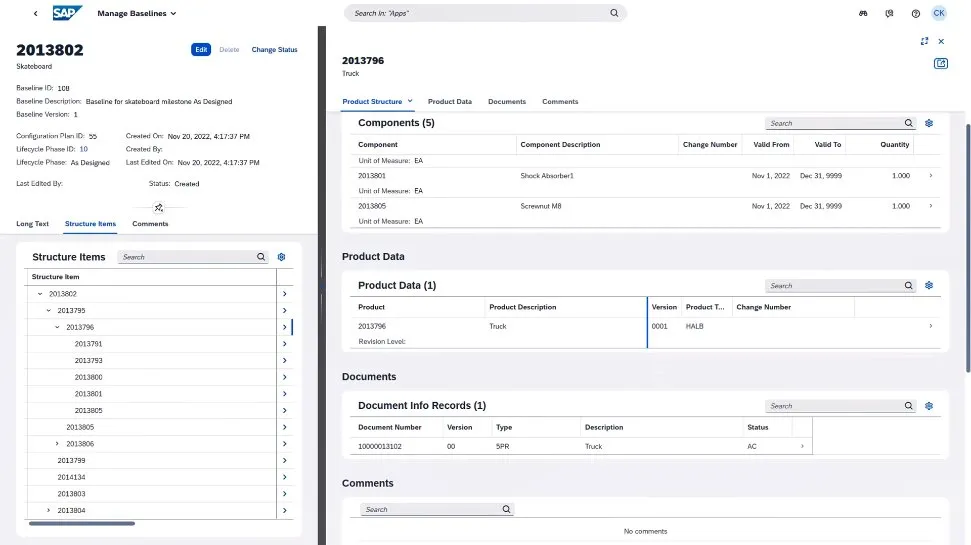Viewport: 971px width, 545px height.
Task: Open Screwnut M8 component row arrow
Action: tap(931, 206)
